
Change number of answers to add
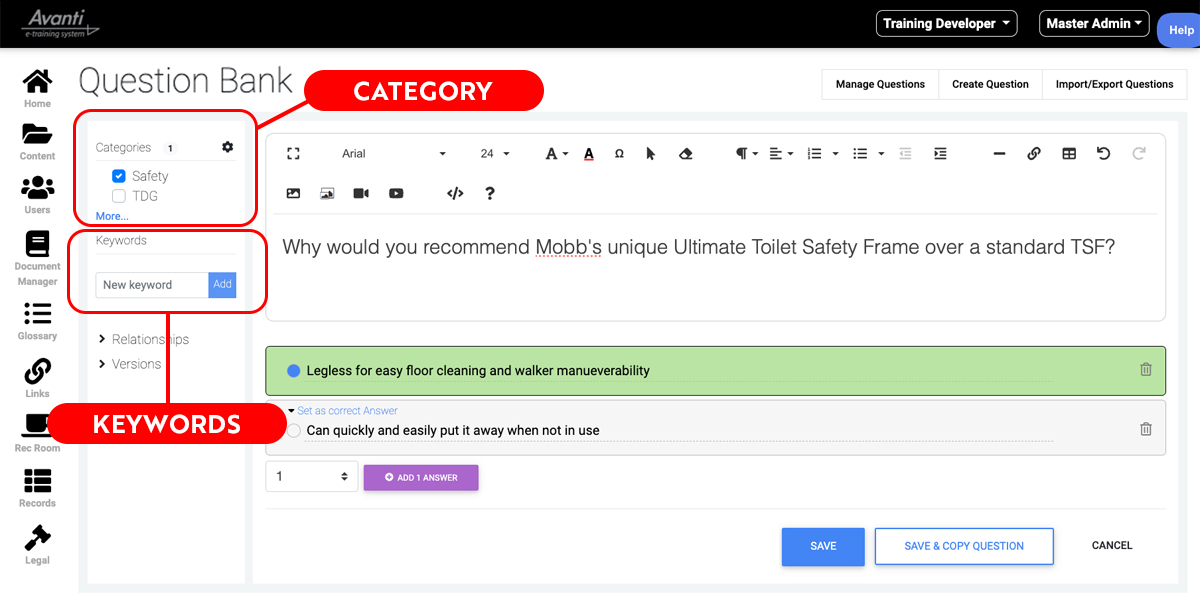[311, 476]
